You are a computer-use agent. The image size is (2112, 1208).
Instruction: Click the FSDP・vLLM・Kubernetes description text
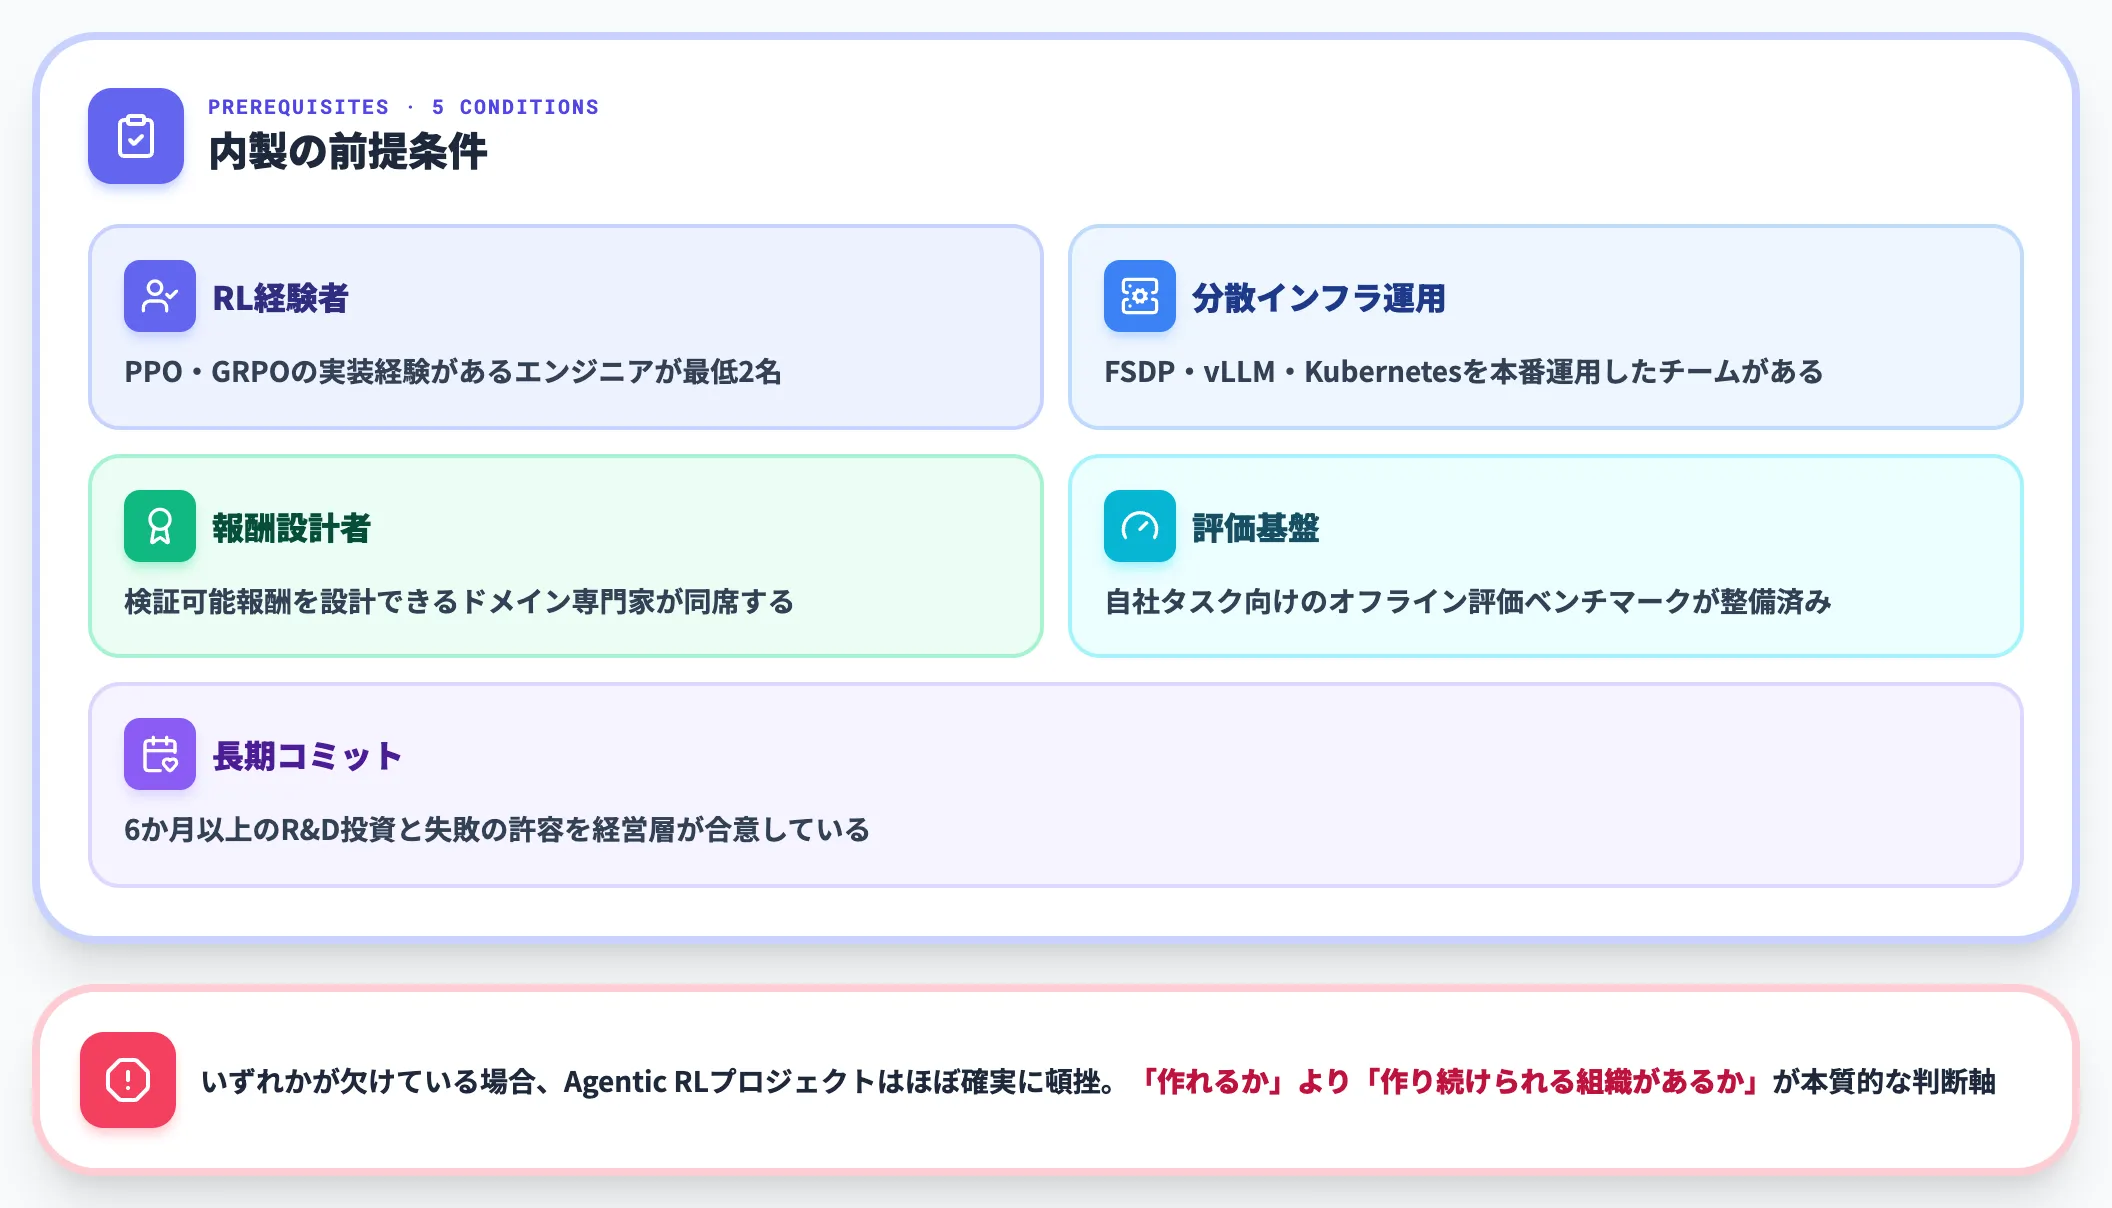(x=1464, y=372)
